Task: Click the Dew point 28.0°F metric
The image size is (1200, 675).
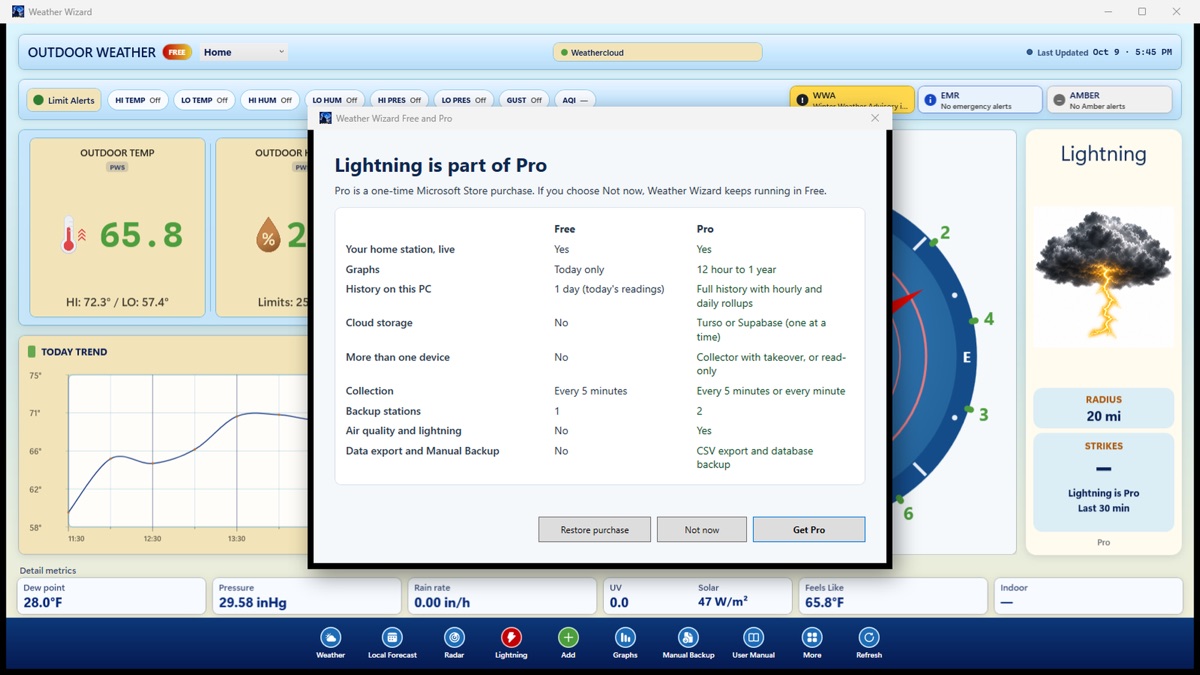Action: click(x=112, y=596)
